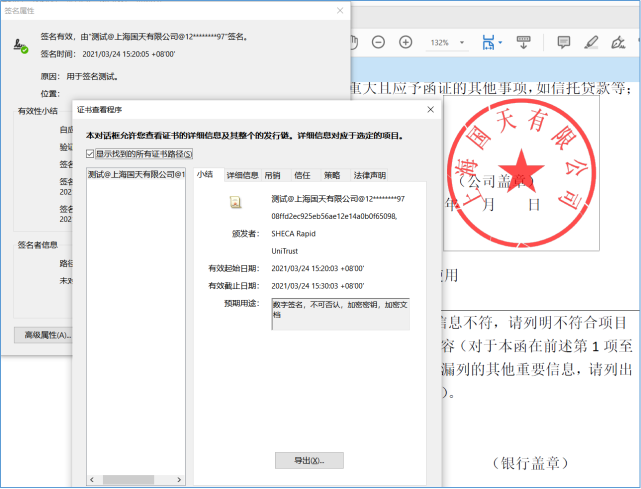The width and height of the screenshot is (641, 489).
Task: Click the (银行盖章) text in the document
Action: (530, 463)
